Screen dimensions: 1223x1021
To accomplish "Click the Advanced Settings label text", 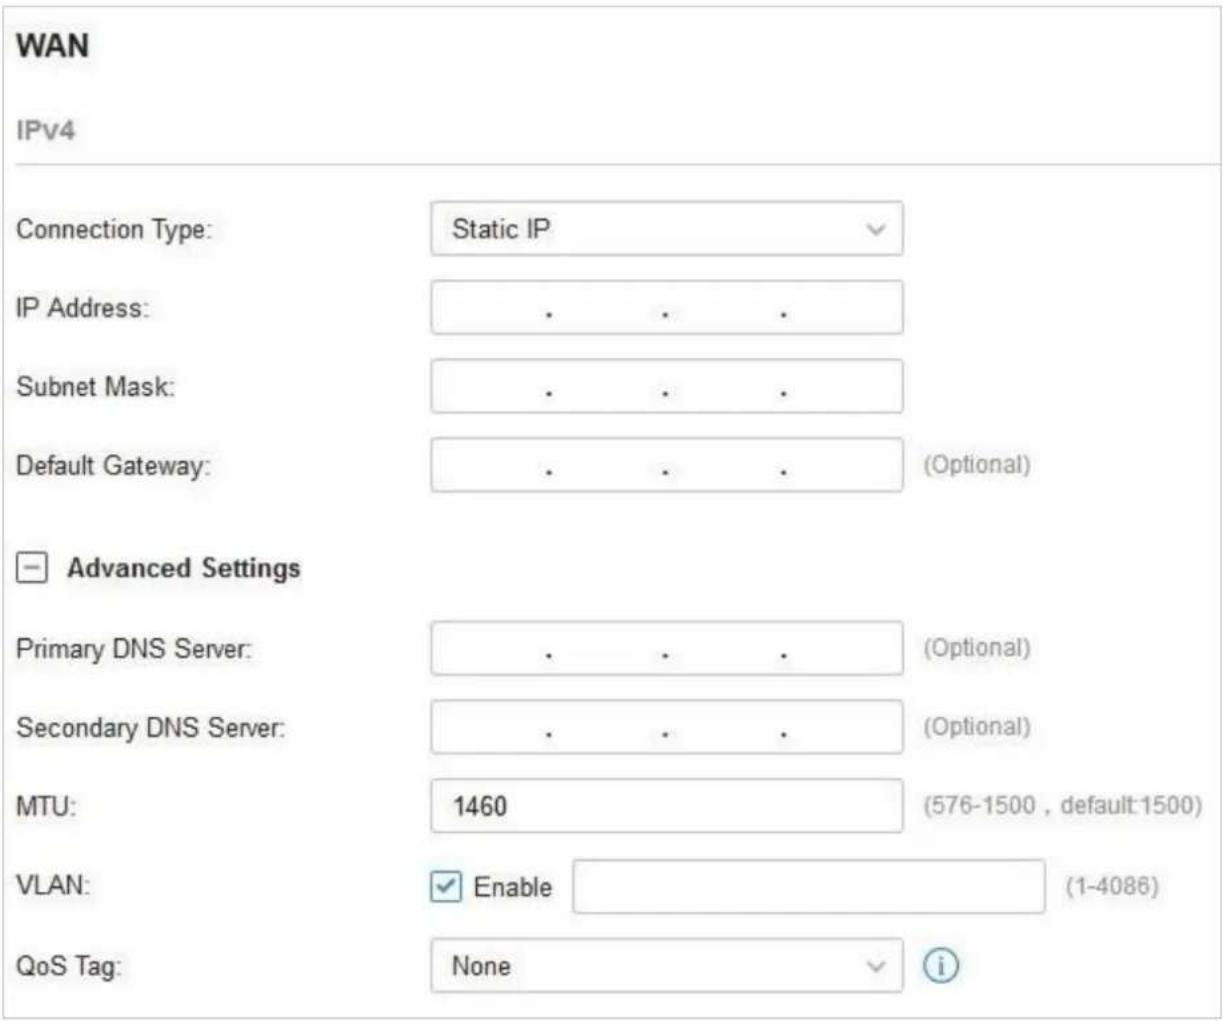I will pyautogui.click(x=184, y=568).
